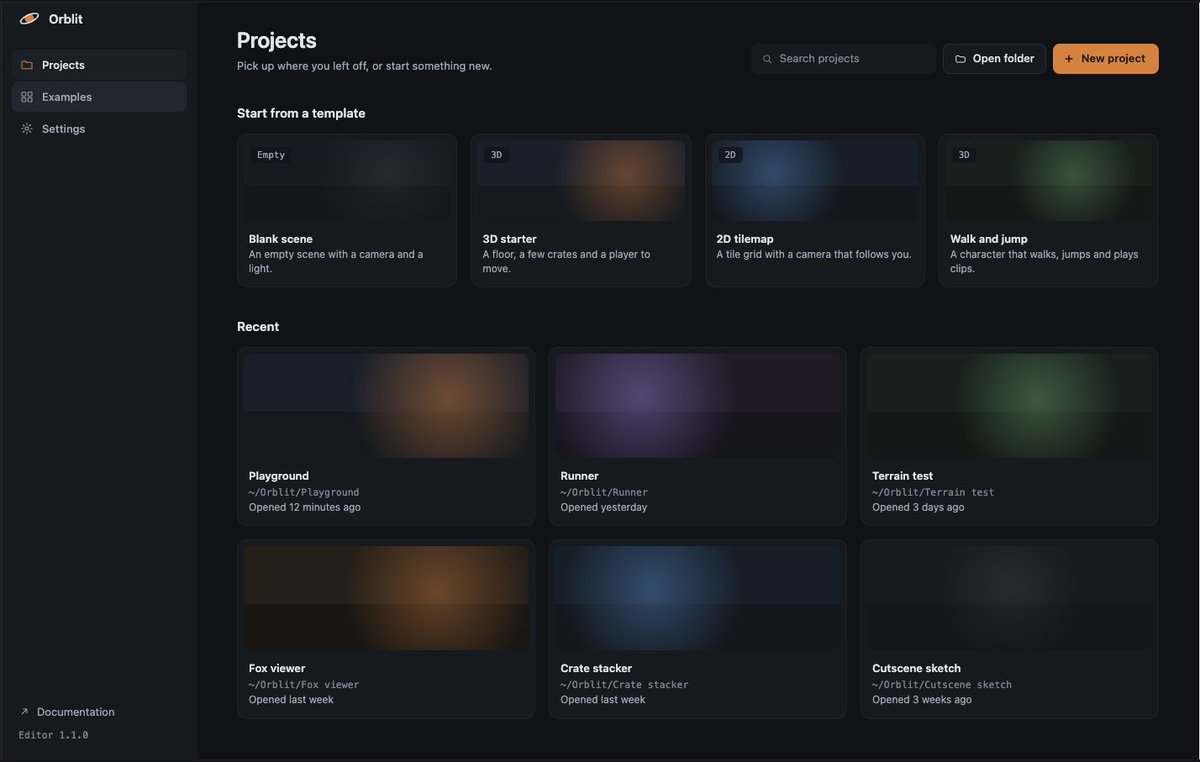Click the Walk and jump green thumbnail
The height and width of the screenshot is (762, 1200).
[x=1049, y=181]
